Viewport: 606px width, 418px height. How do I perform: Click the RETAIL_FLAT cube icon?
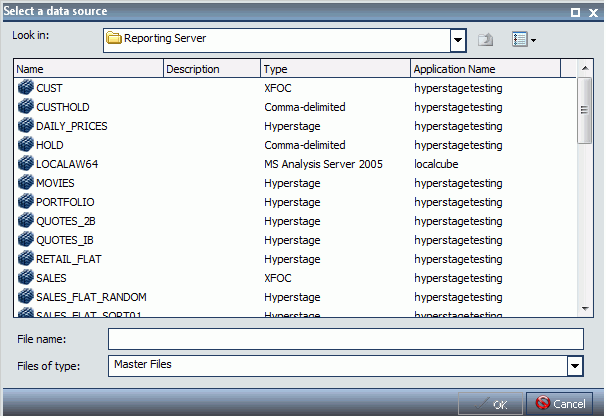26,258
